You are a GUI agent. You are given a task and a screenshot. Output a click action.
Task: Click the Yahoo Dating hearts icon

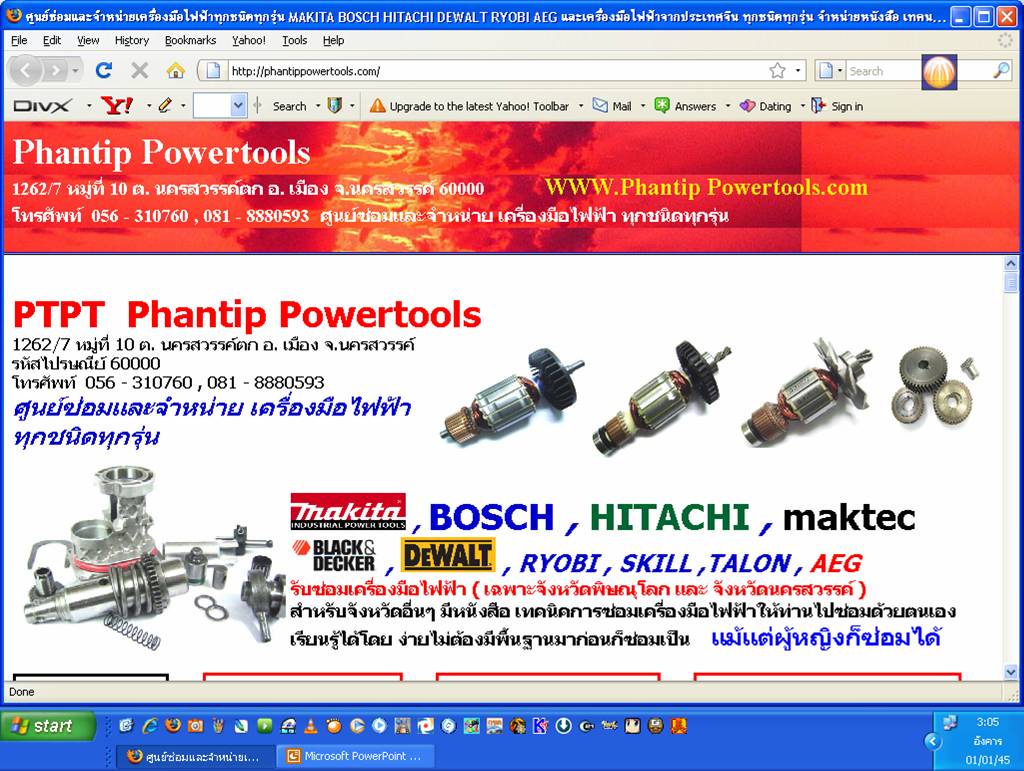pyautogui.click(x=747, y=106)
